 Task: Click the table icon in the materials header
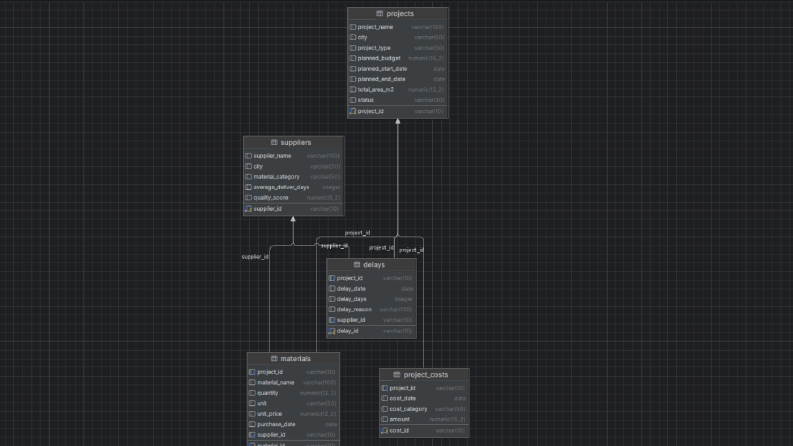[x=274, y=359]
